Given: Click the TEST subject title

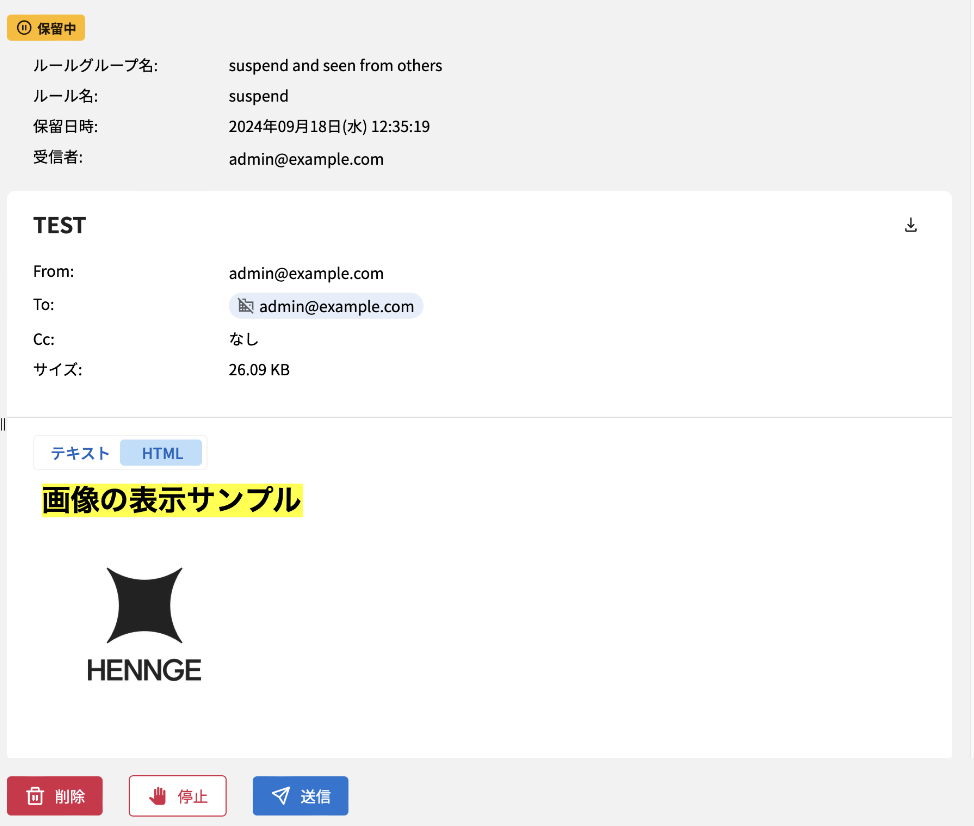Looking at the screenshot, I should click(60, 225).
